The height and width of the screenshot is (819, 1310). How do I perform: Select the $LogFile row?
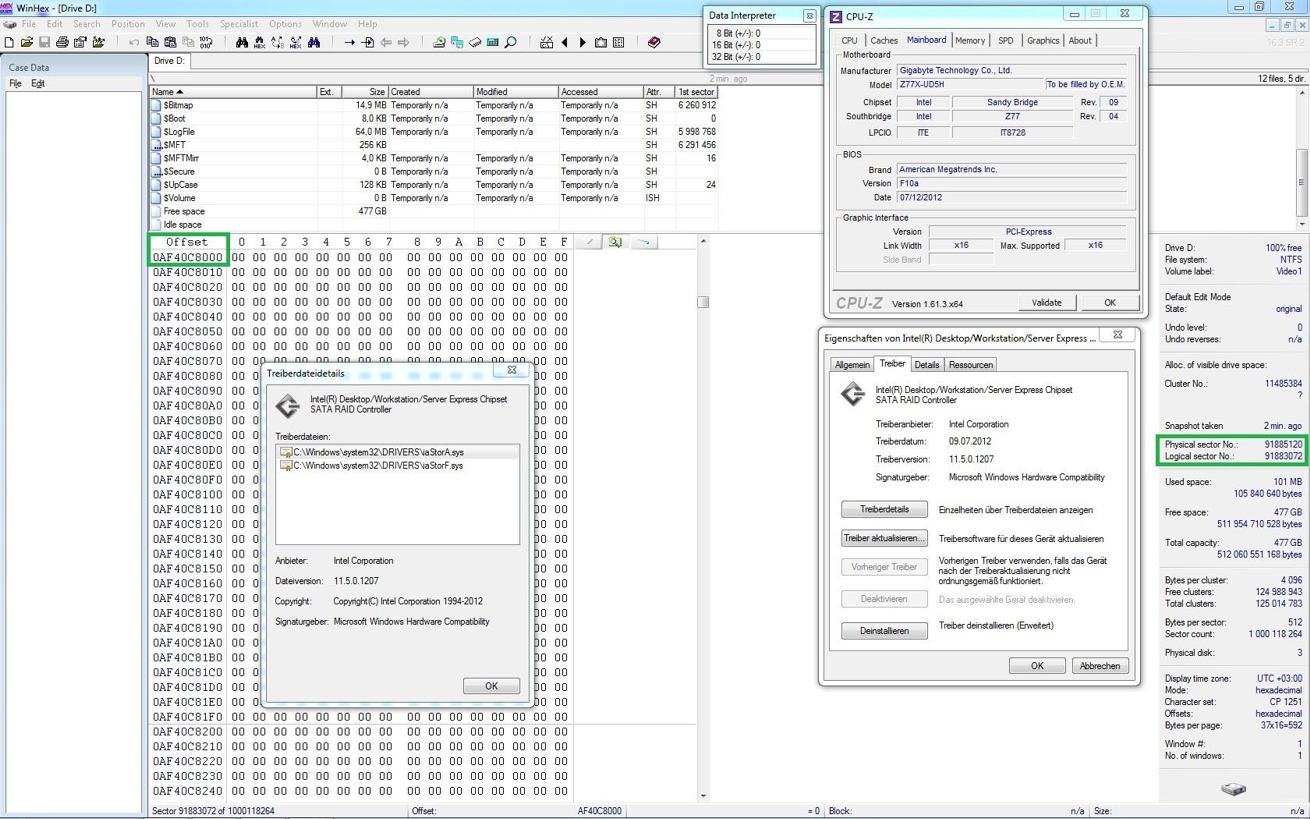pos(433,131)
